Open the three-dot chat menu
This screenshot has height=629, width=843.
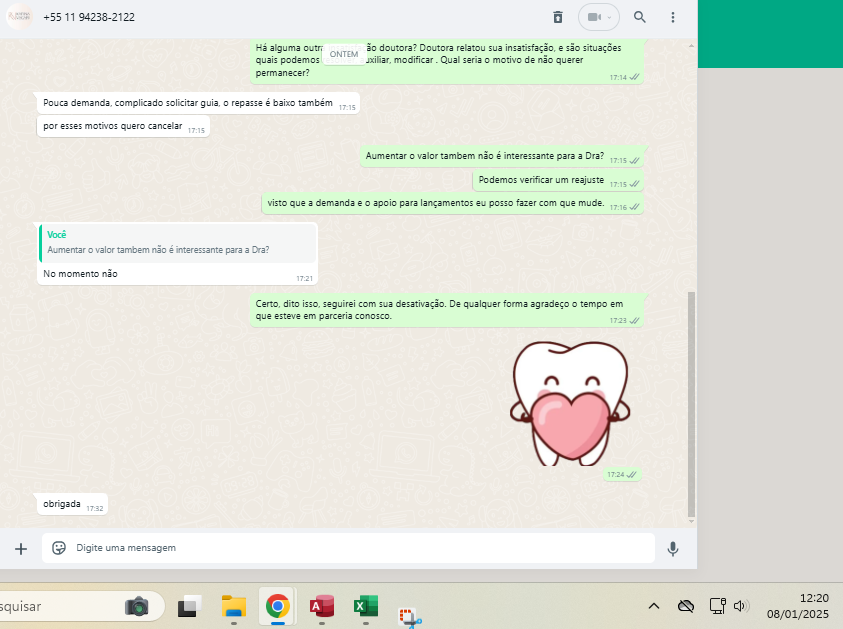point(673,17)
